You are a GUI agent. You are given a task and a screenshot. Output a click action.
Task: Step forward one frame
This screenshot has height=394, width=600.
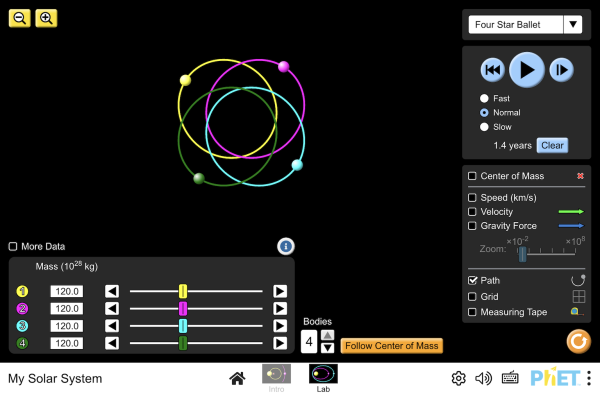pos(561,70)
